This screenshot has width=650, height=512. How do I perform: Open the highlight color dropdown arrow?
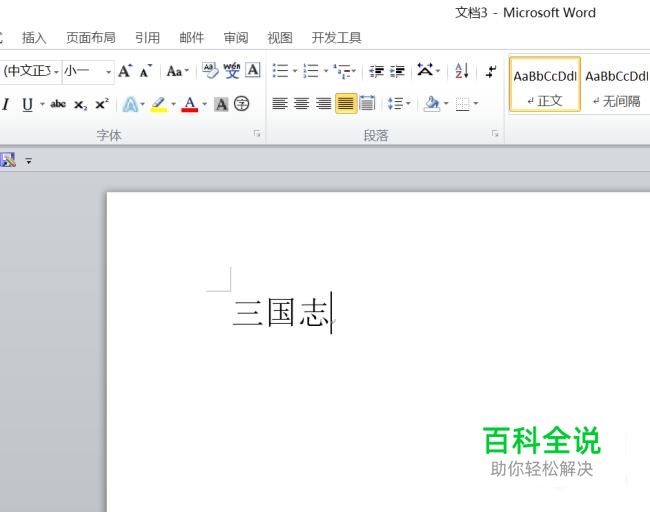[x=173, y=104]
